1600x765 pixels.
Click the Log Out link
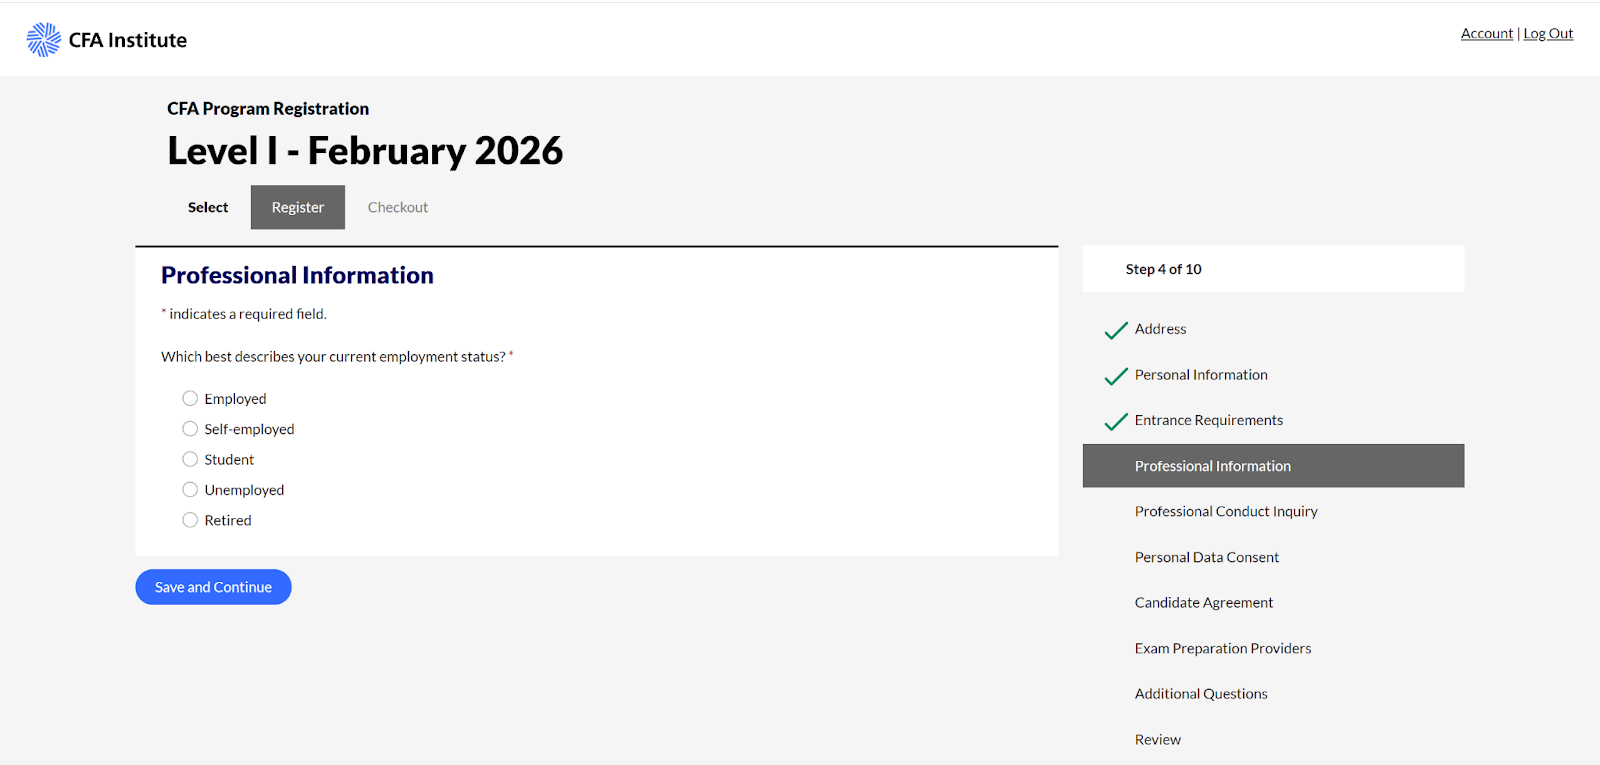(1548, 33)
